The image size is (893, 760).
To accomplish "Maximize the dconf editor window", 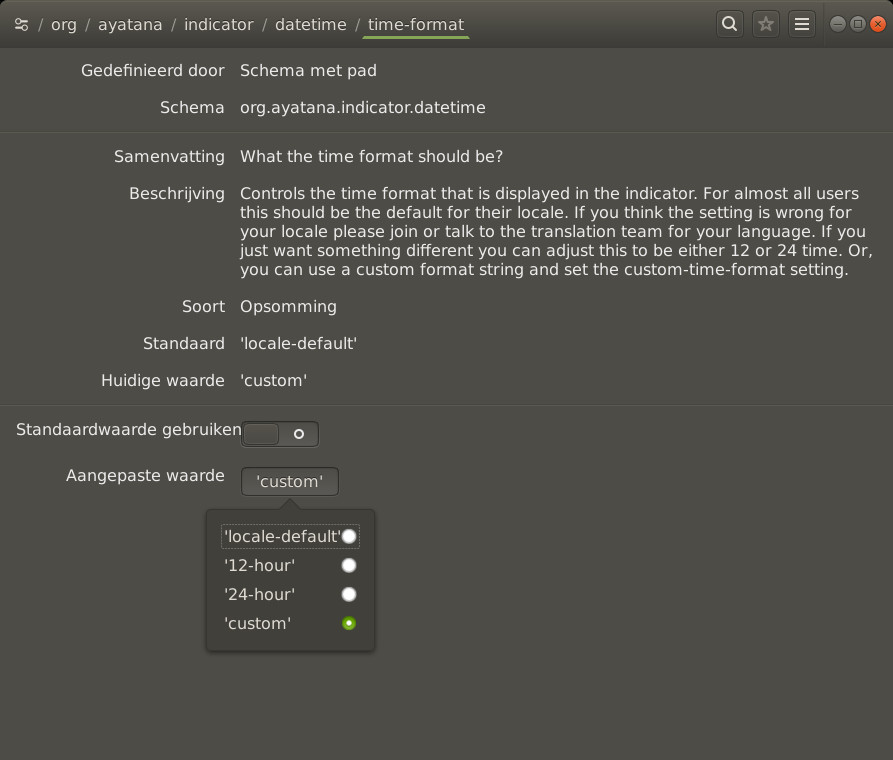I will [858, 24].
